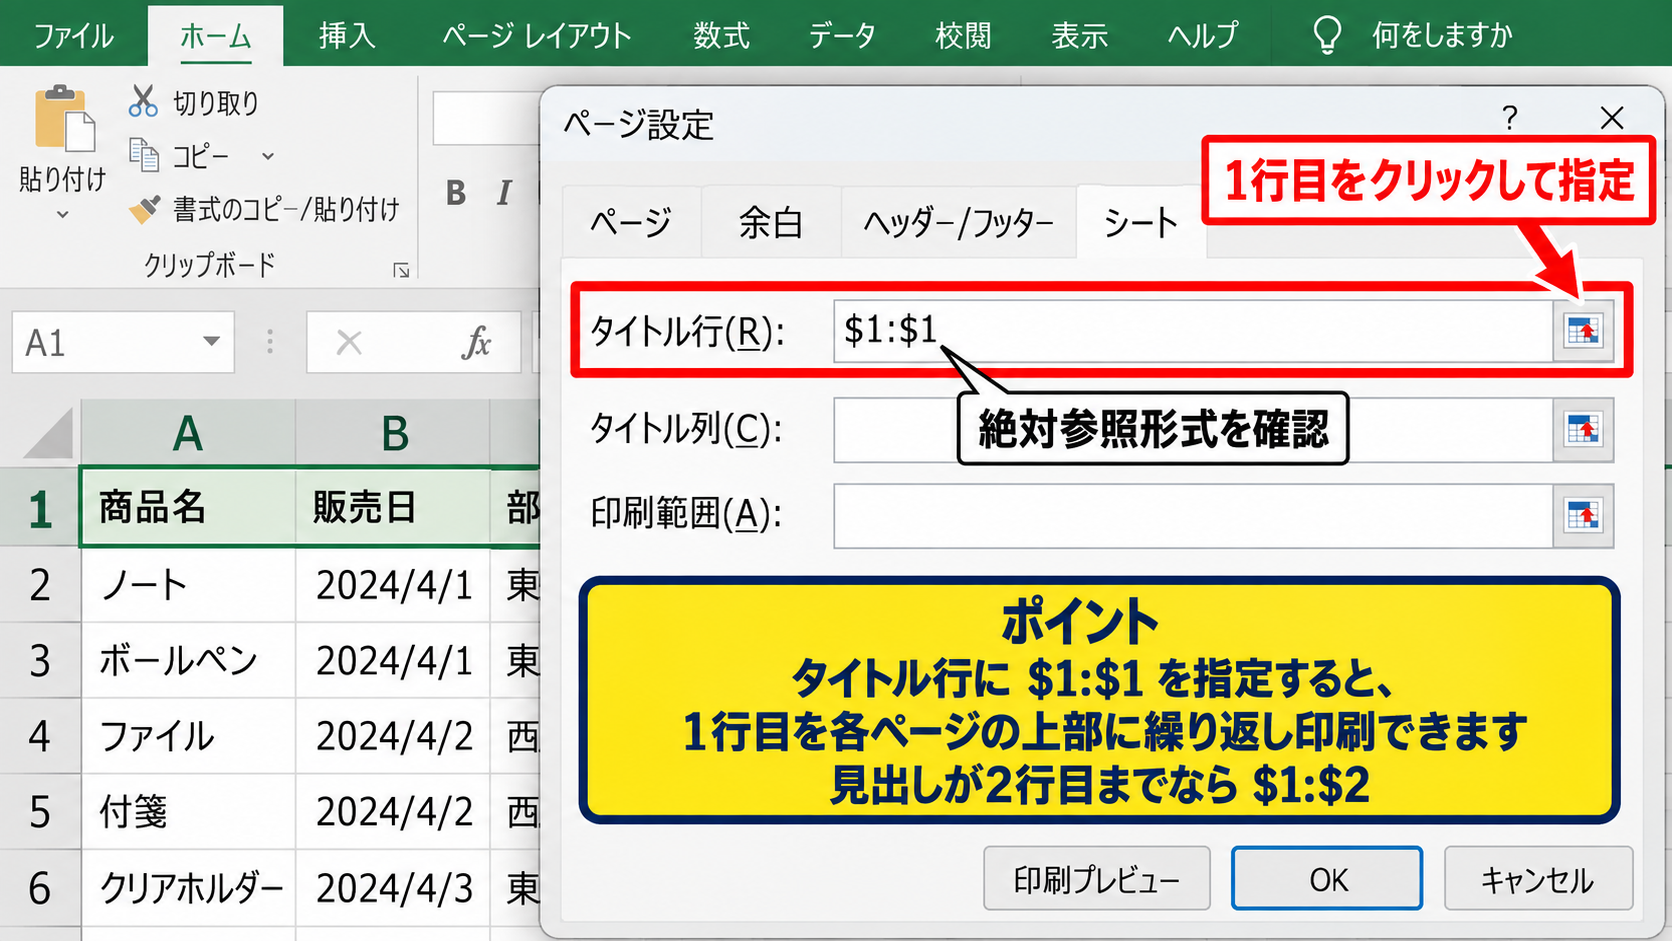The image size is (1672, 941).
Task: Open the ファイル tab
Action: pos(74,36)
